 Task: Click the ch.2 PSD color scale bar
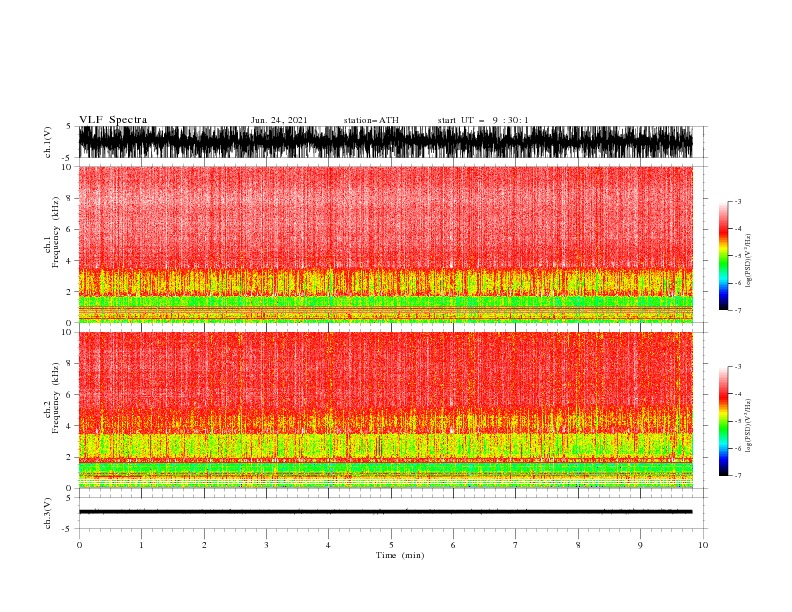pos(723,421)
